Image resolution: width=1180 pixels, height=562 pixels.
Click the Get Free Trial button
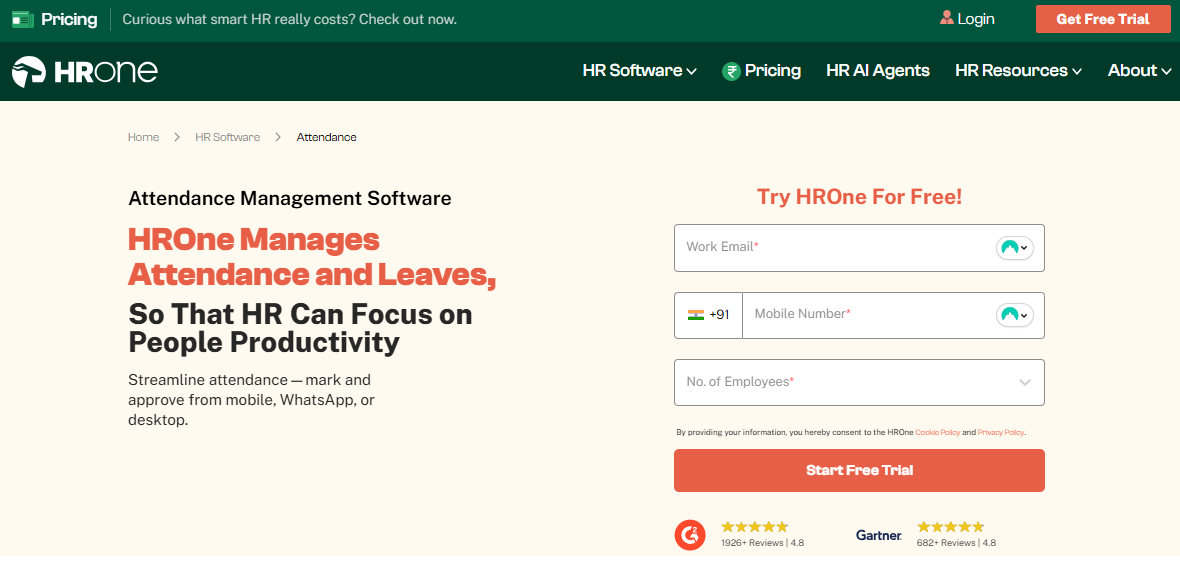coord(1102,19)
